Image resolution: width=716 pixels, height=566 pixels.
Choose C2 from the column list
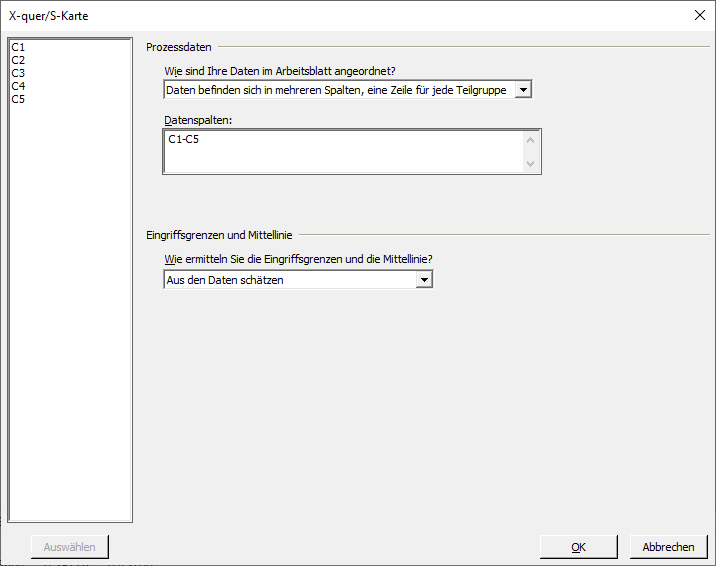[18, 60]
